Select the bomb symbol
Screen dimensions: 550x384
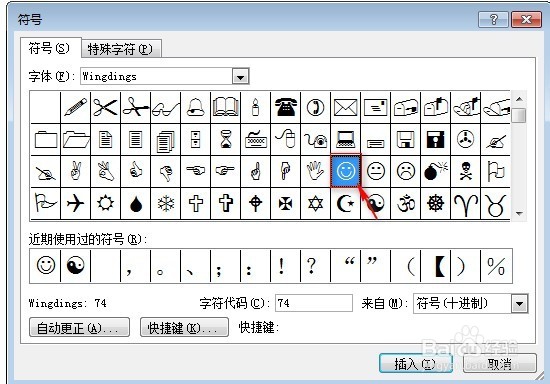click(x=435, y=171)
